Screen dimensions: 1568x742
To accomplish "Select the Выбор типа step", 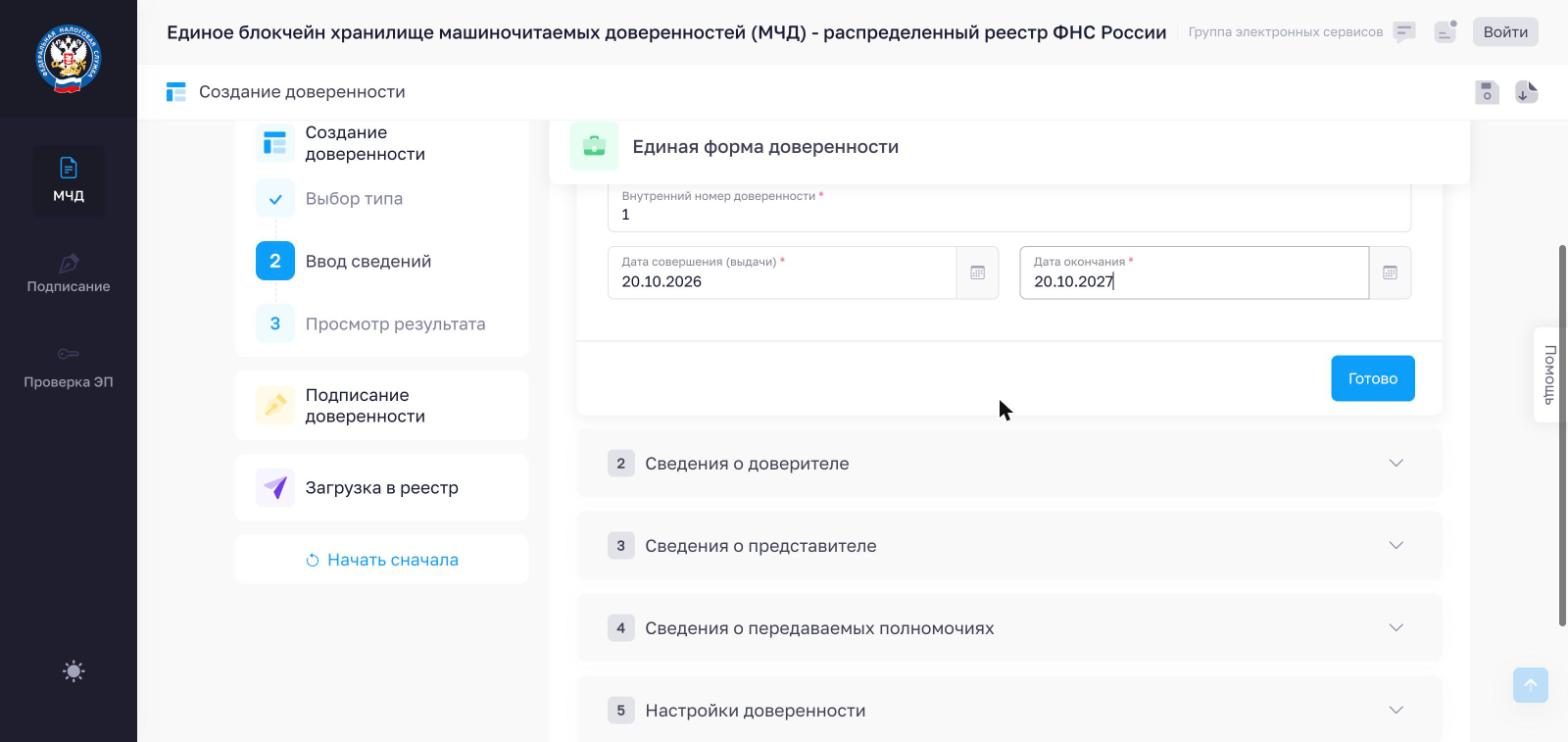I will pos(354,199).
